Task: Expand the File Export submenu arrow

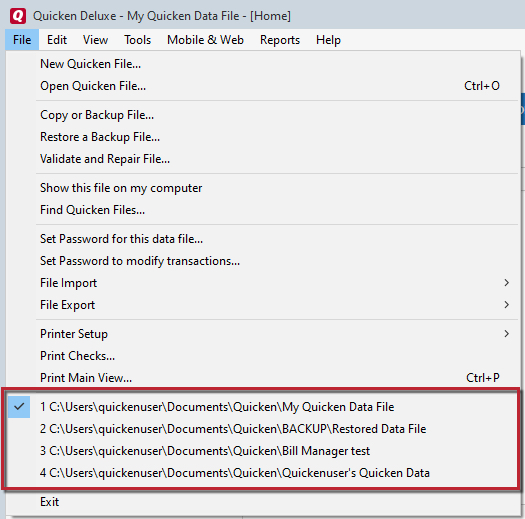Action: click(x=506, y=305)
